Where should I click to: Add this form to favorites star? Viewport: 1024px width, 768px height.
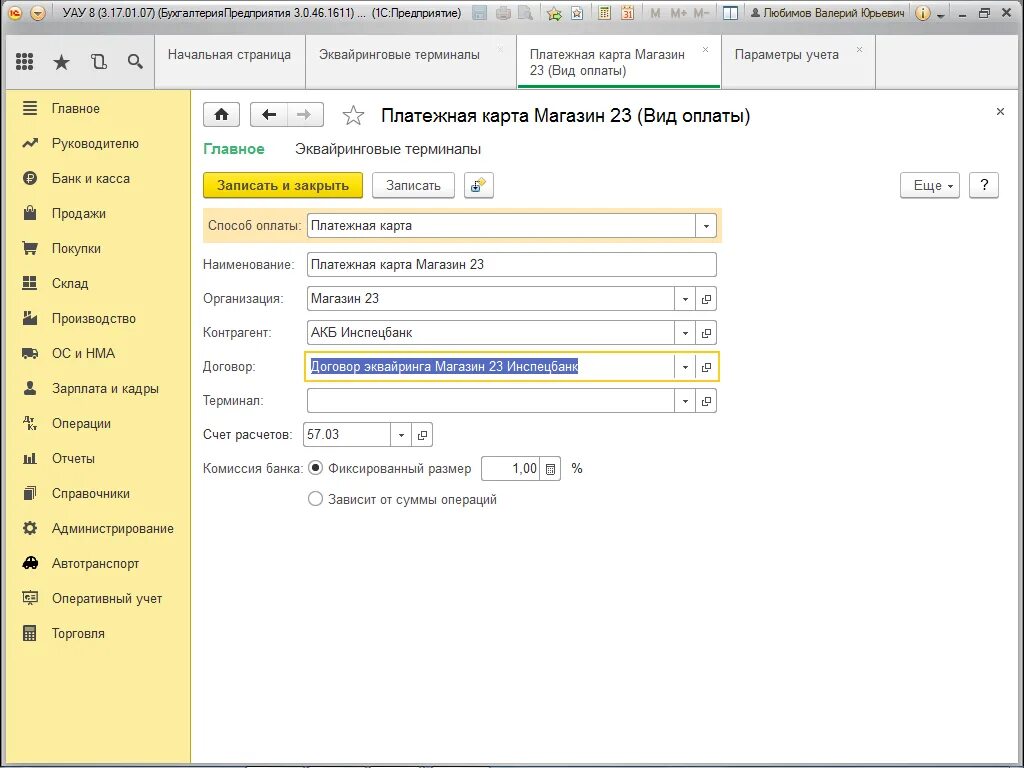pyautogui.click(x=353, y=116)
